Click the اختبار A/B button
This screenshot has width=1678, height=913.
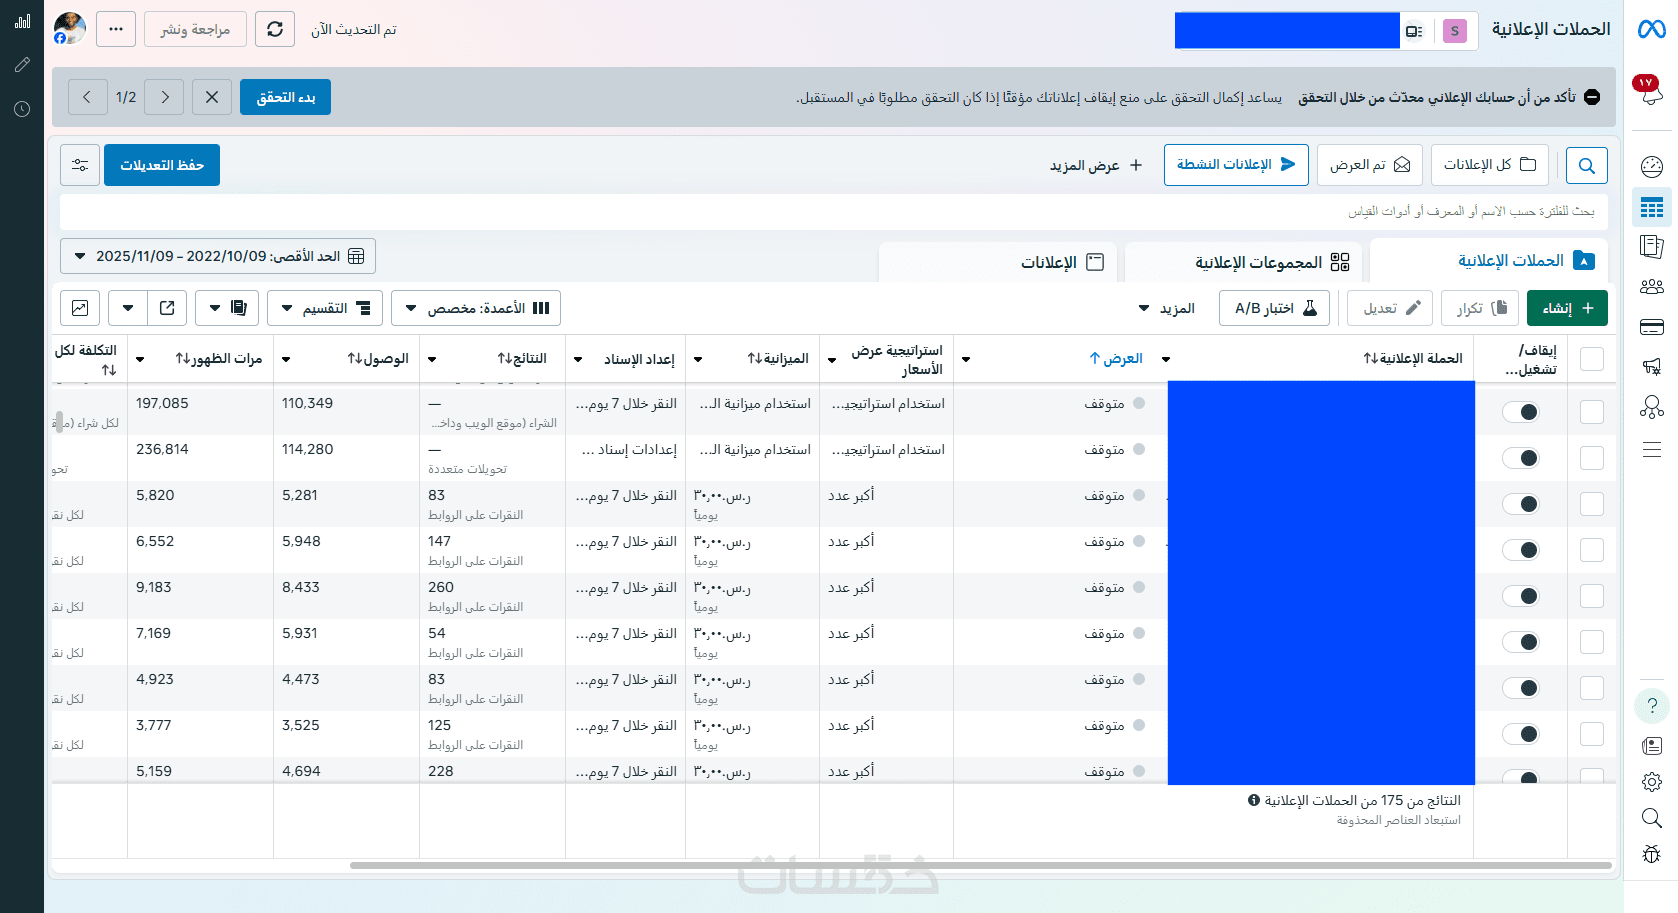1275,308
